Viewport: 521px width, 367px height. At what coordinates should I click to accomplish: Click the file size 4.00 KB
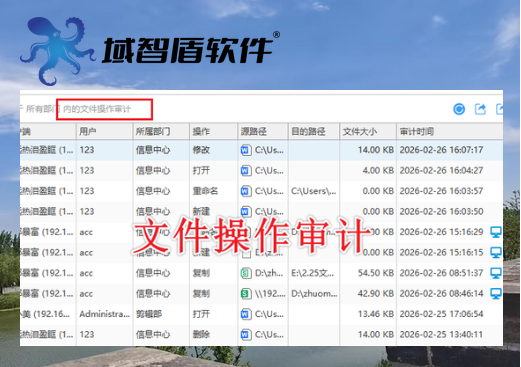(378, 171)
